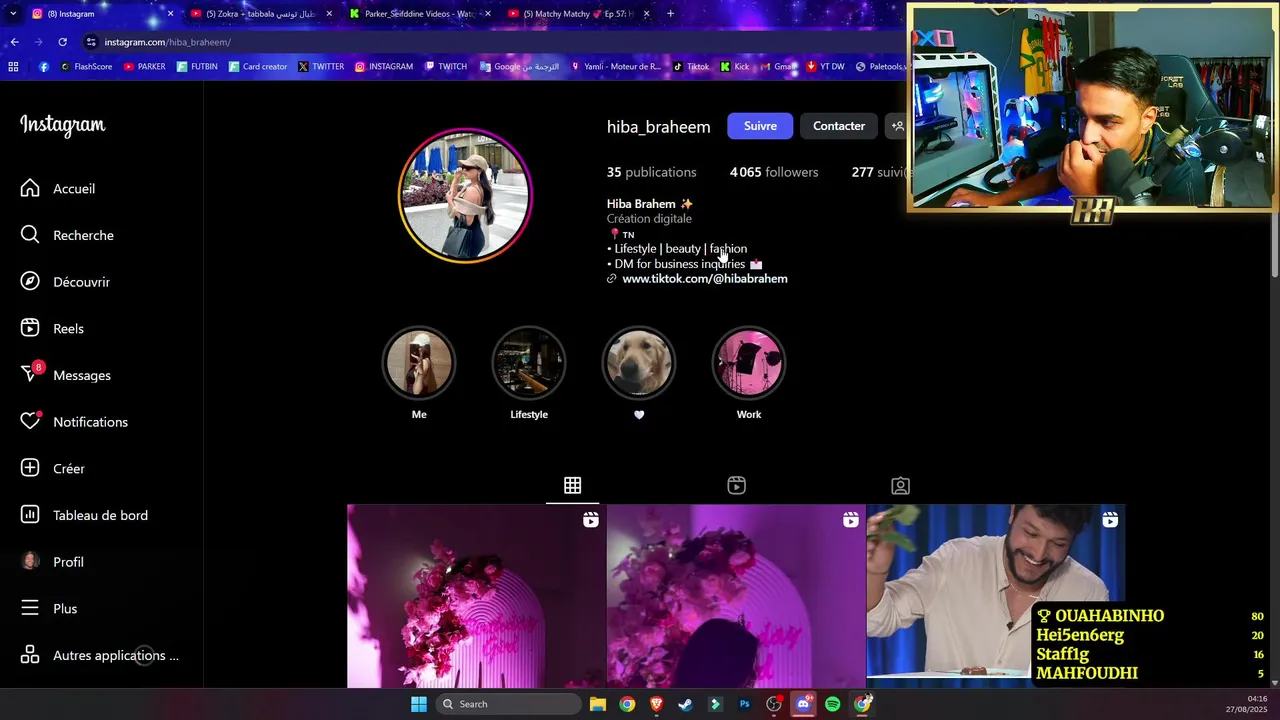Open the Kick bookmark

tap(734, 67)
